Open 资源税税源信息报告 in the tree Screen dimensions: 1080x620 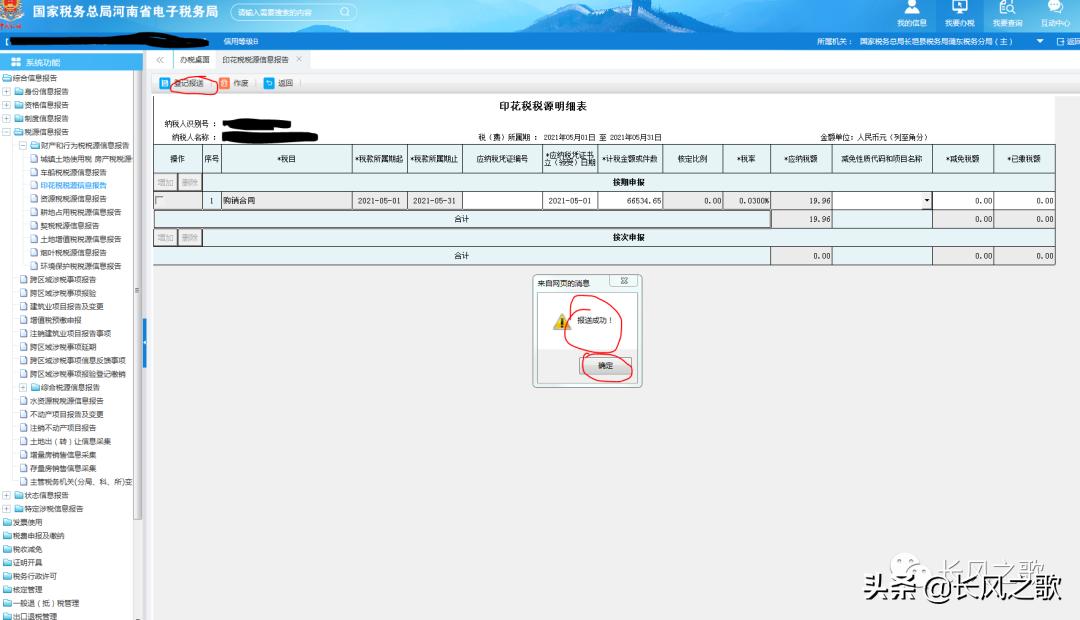[73, 198]
